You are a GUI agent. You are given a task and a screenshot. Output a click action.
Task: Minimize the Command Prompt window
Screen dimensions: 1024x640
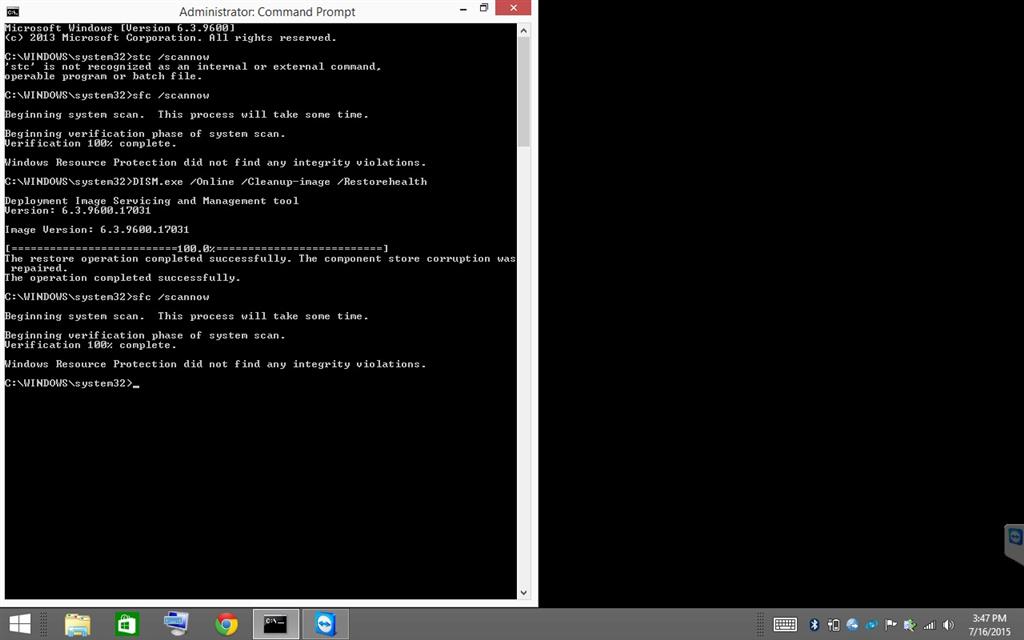click(x=463, y=9)
